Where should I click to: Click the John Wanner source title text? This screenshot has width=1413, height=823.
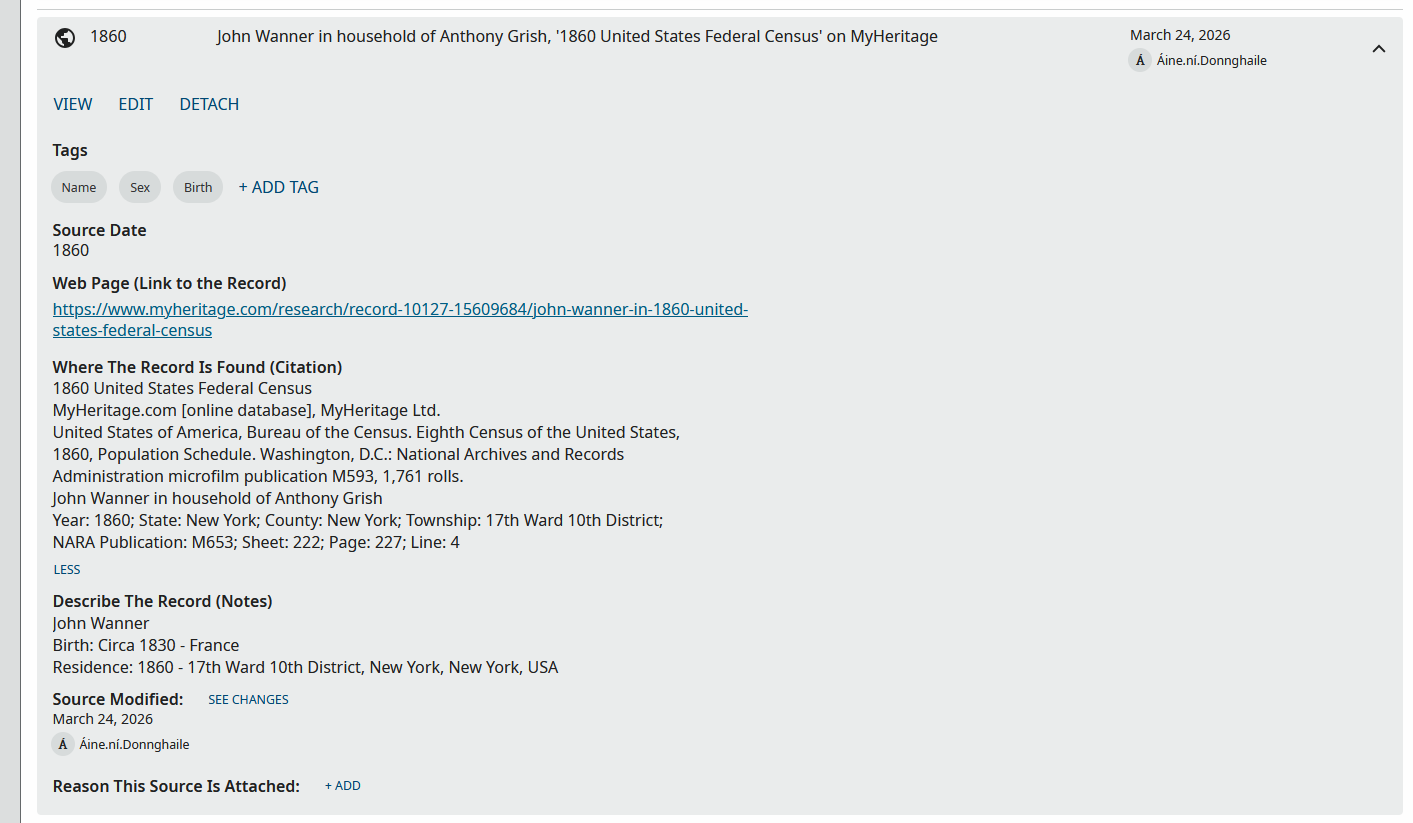click(577, 37)
